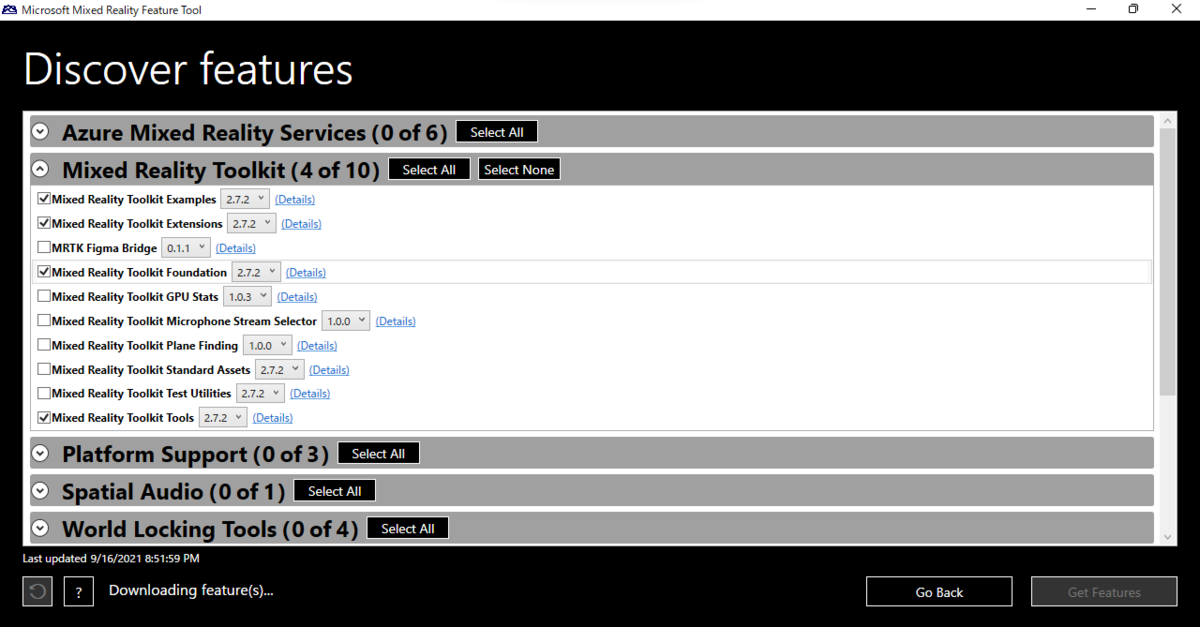The width and height of the screenshot is (1200, 627).
Task: Select All Azure Mixed Reality Services
Action: pos(497,132)
